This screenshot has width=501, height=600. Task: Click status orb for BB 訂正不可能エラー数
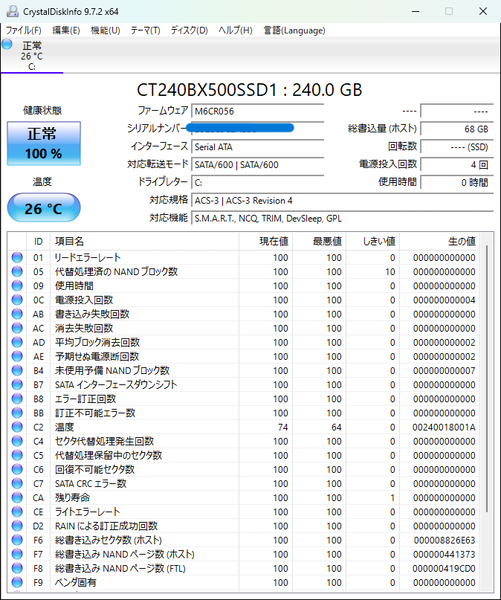pos(17,413)
